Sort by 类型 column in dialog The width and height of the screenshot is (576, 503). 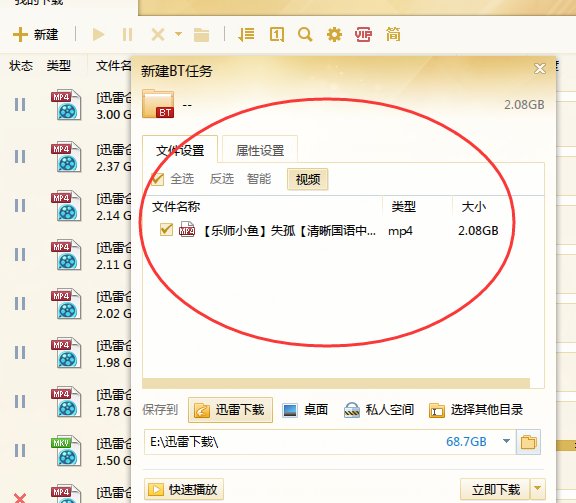click(x=403, y=207)
